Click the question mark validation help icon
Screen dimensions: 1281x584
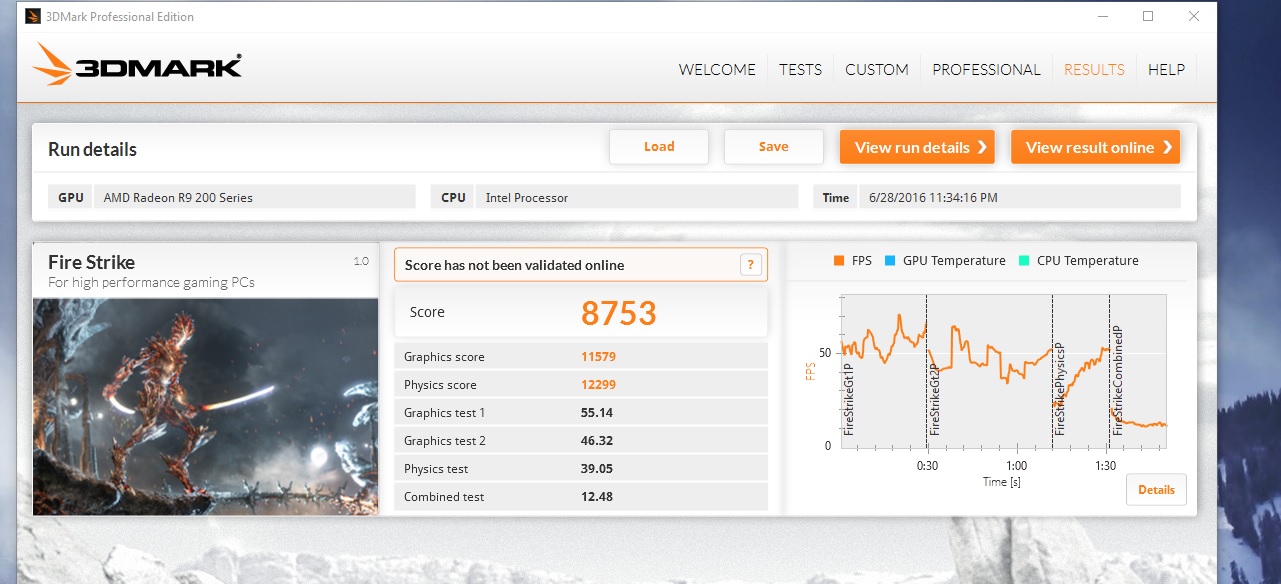tap(751, 265)
